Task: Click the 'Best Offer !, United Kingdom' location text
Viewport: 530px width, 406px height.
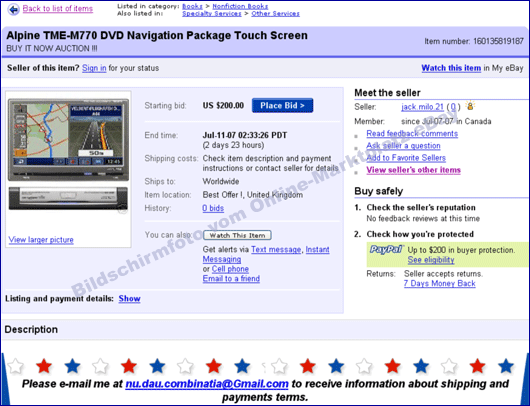Action: (x=252, y=195)
